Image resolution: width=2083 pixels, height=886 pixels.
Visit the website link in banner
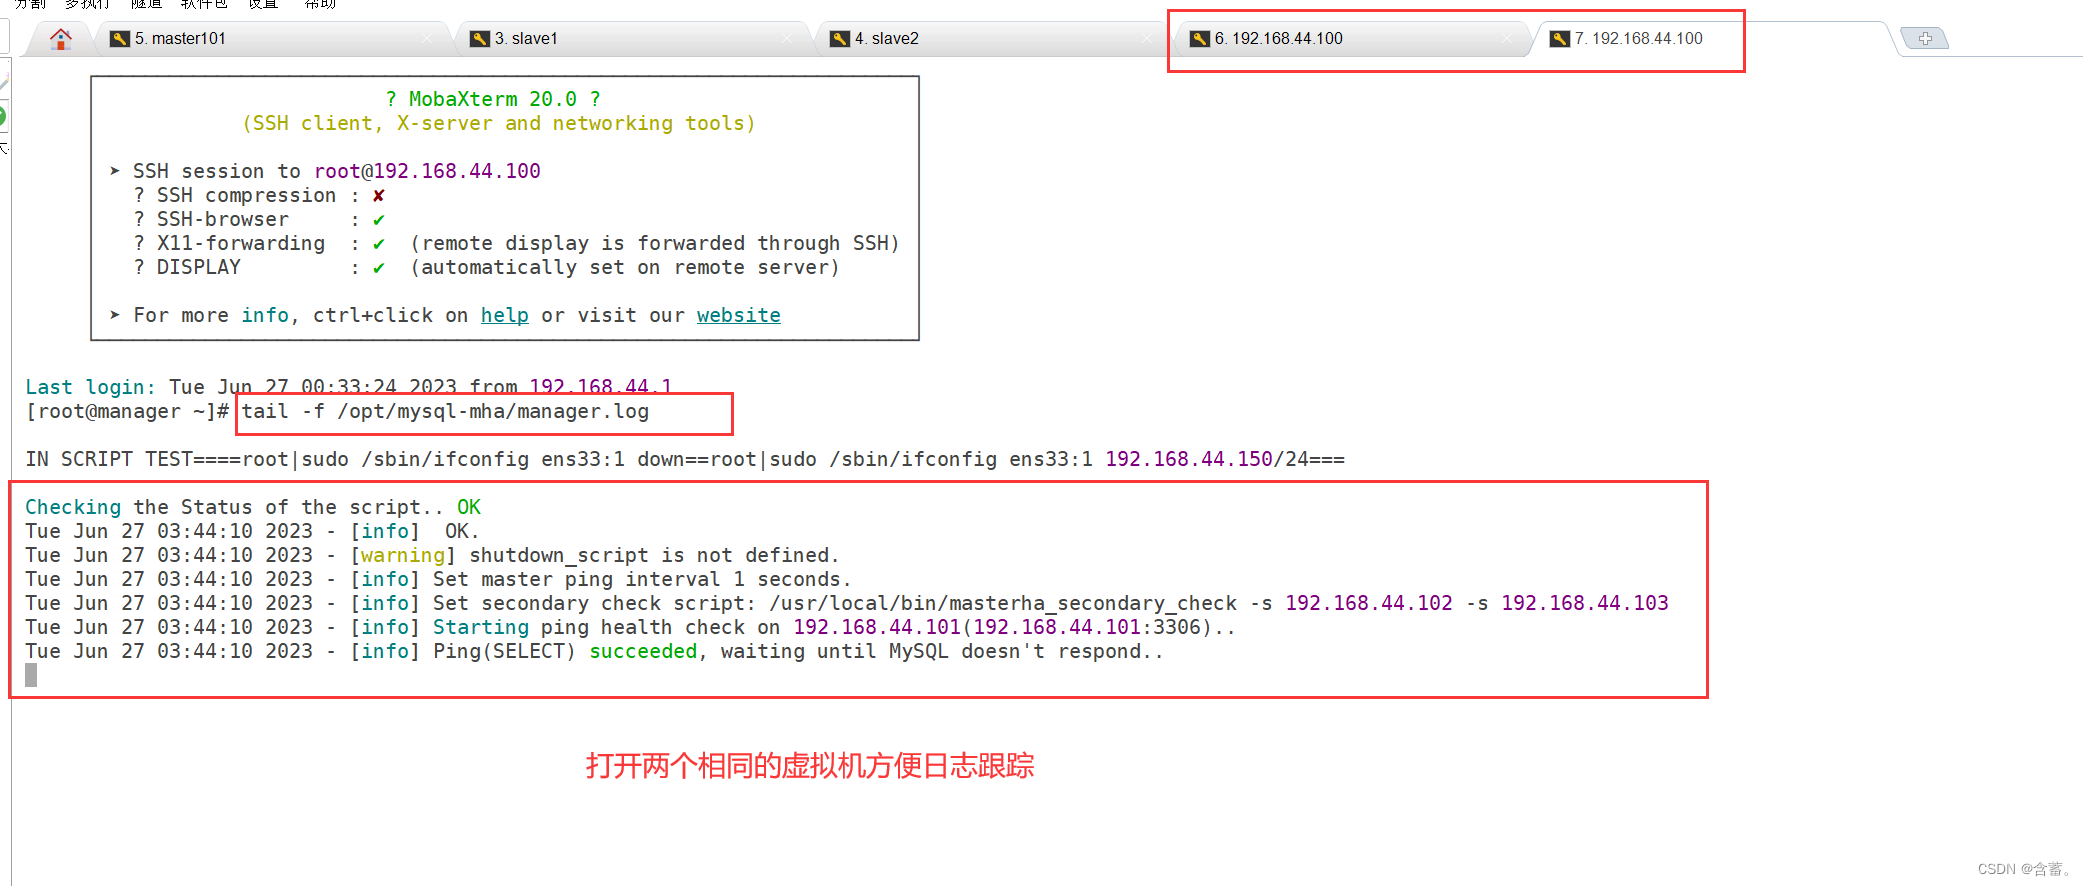(x=739, y=316)
